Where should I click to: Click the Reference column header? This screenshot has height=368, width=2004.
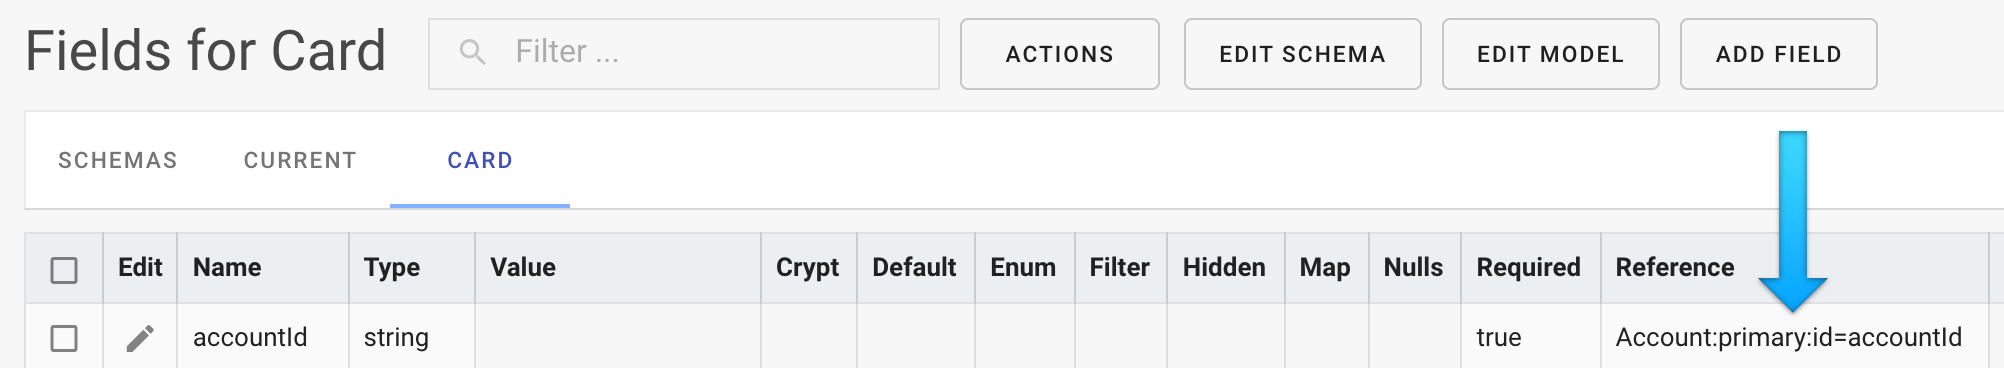click(x=1675, y=267)
